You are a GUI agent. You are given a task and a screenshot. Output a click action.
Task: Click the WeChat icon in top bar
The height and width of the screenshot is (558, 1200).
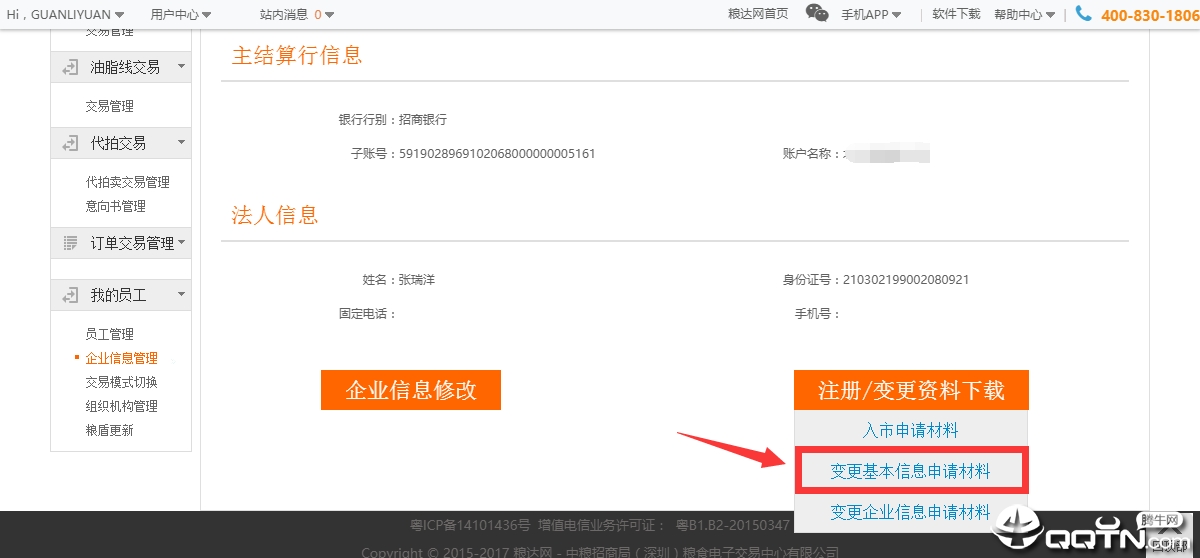point(817,14)
